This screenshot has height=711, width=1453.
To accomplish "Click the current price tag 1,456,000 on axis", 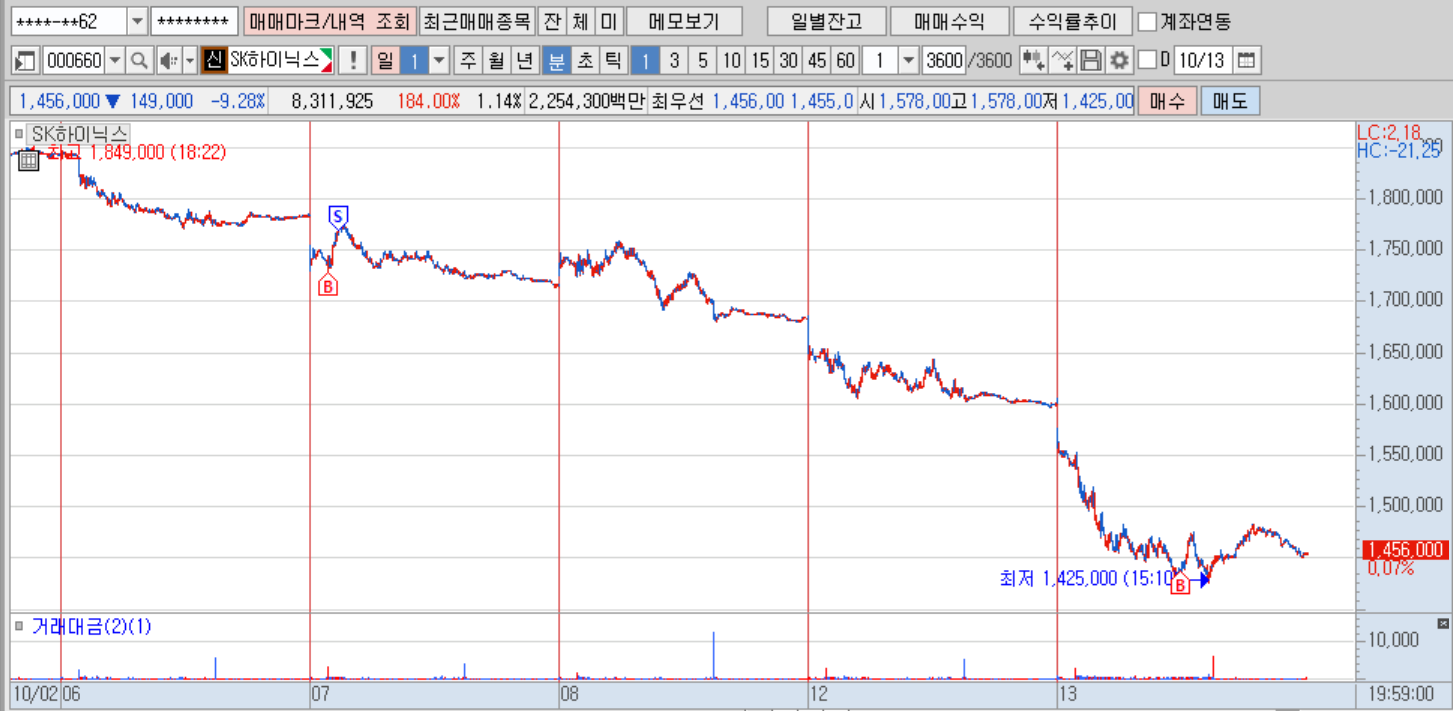I will pyautogui.click(x=1405, y=550).
